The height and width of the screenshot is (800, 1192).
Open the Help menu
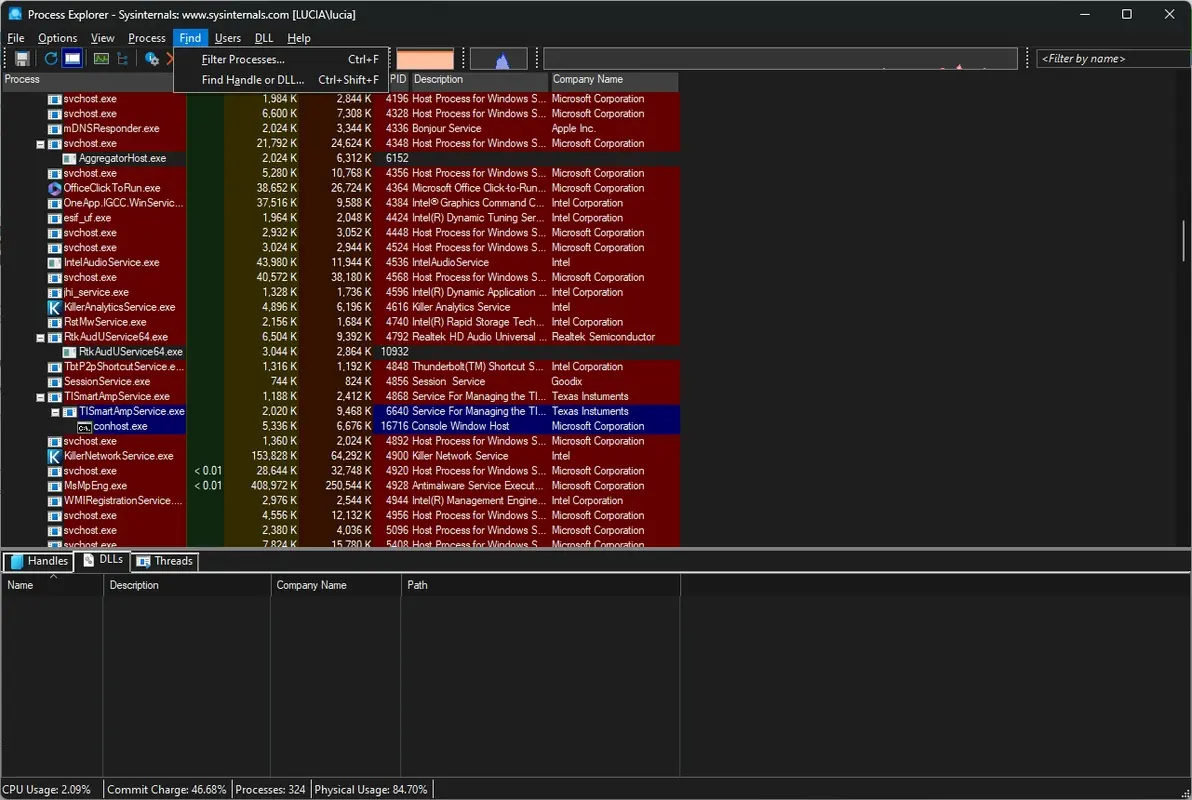pos(299,38)
